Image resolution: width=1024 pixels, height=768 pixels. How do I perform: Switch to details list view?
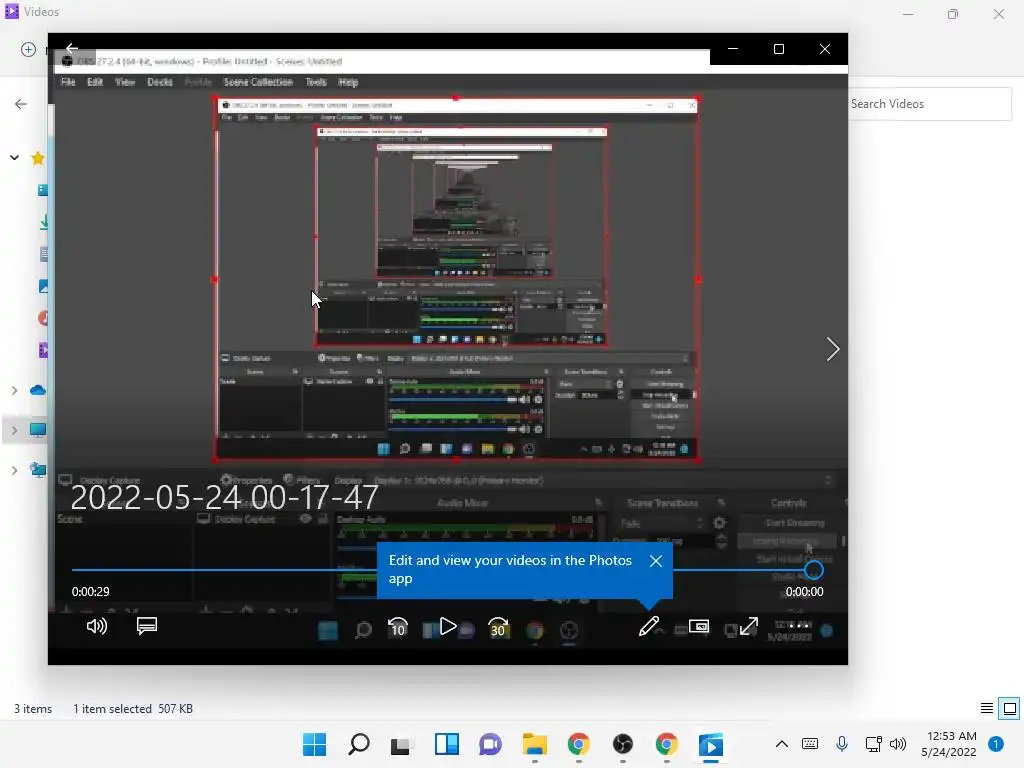tap(987, 709)
